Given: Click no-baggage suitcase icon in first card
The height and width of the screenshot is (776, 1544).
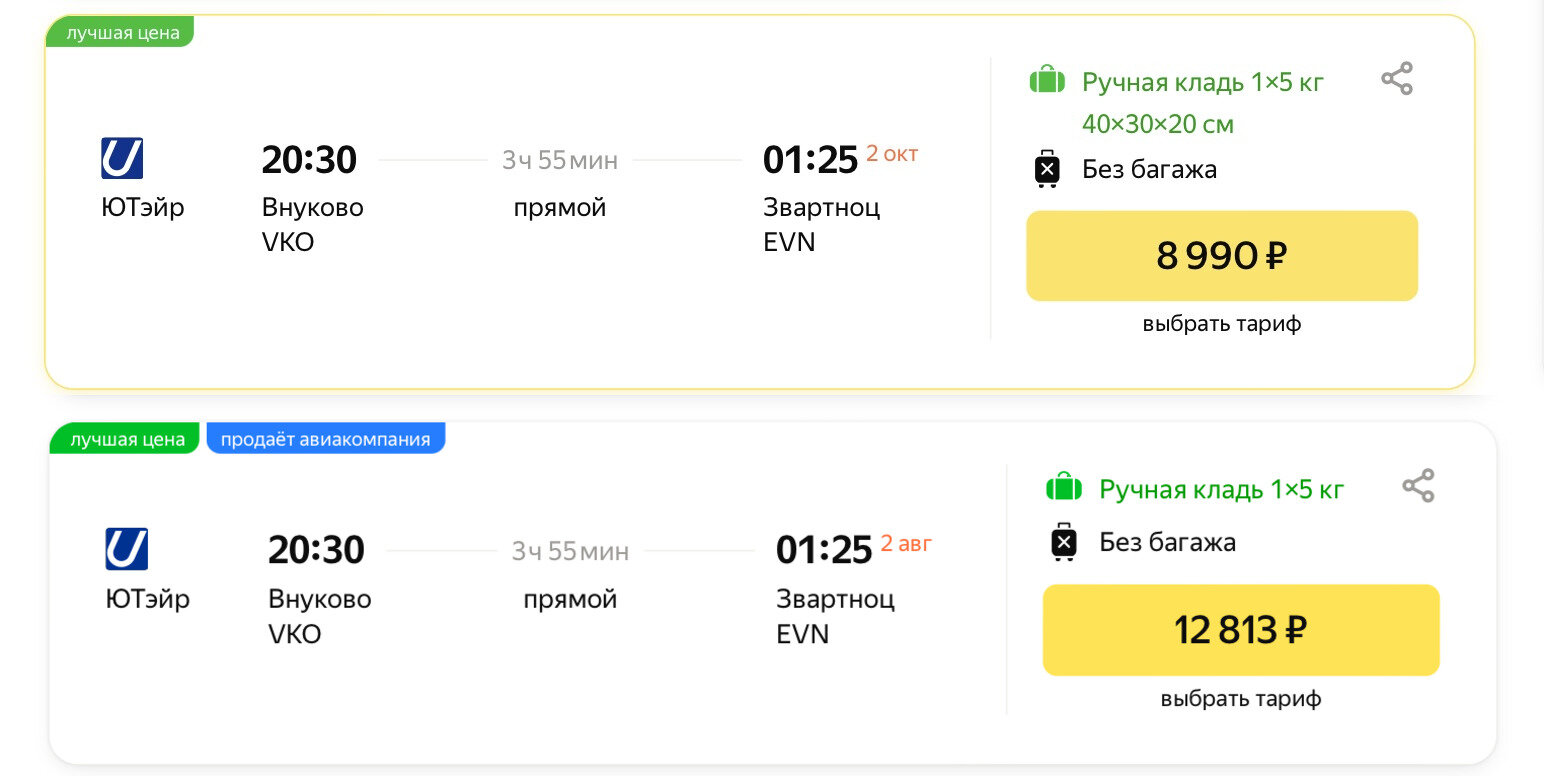Looking at the screenshot, I should click(x=1047, y=169).
